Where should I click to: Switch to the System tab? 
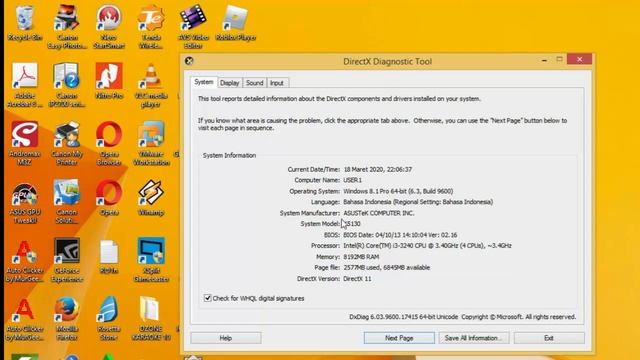203,82
